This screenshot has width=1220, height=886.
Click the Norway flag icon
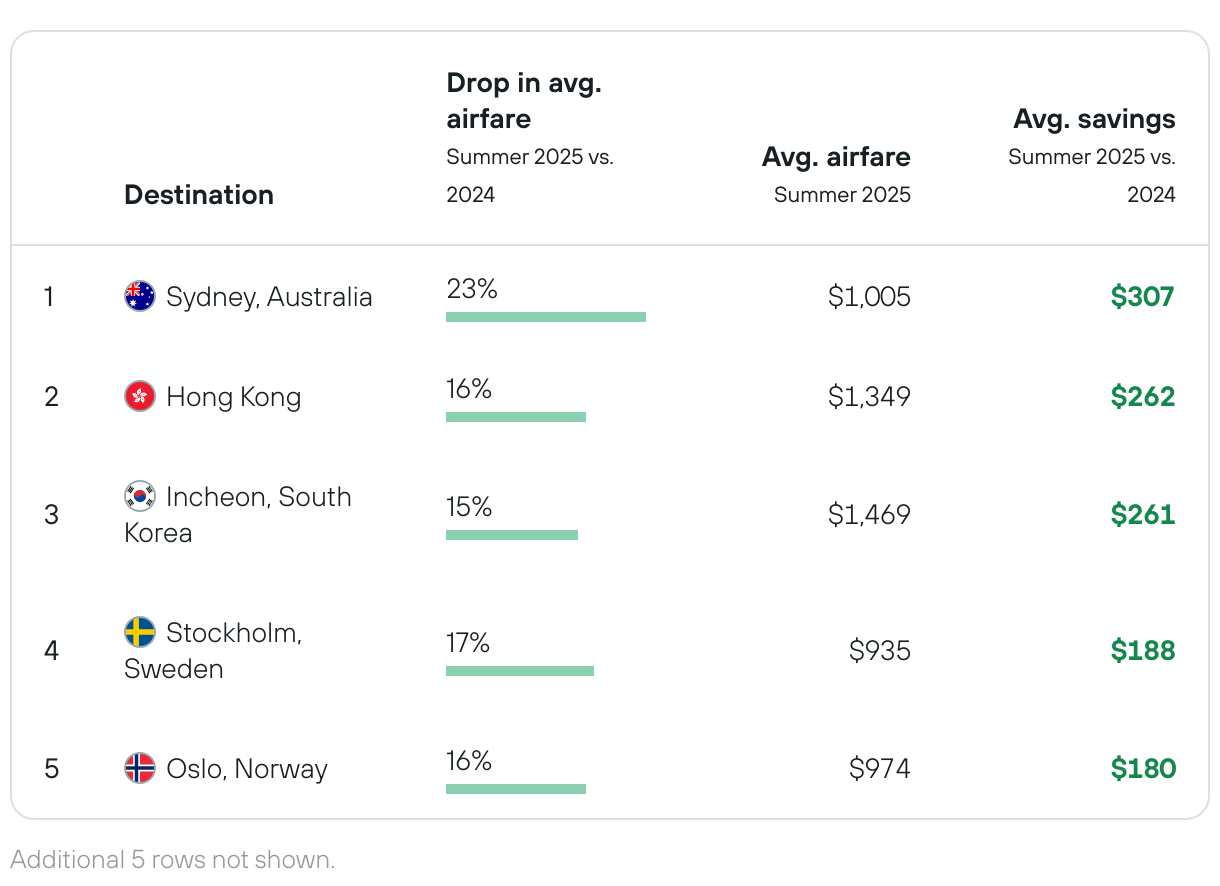pyautogui.click(x=140, y=768)
